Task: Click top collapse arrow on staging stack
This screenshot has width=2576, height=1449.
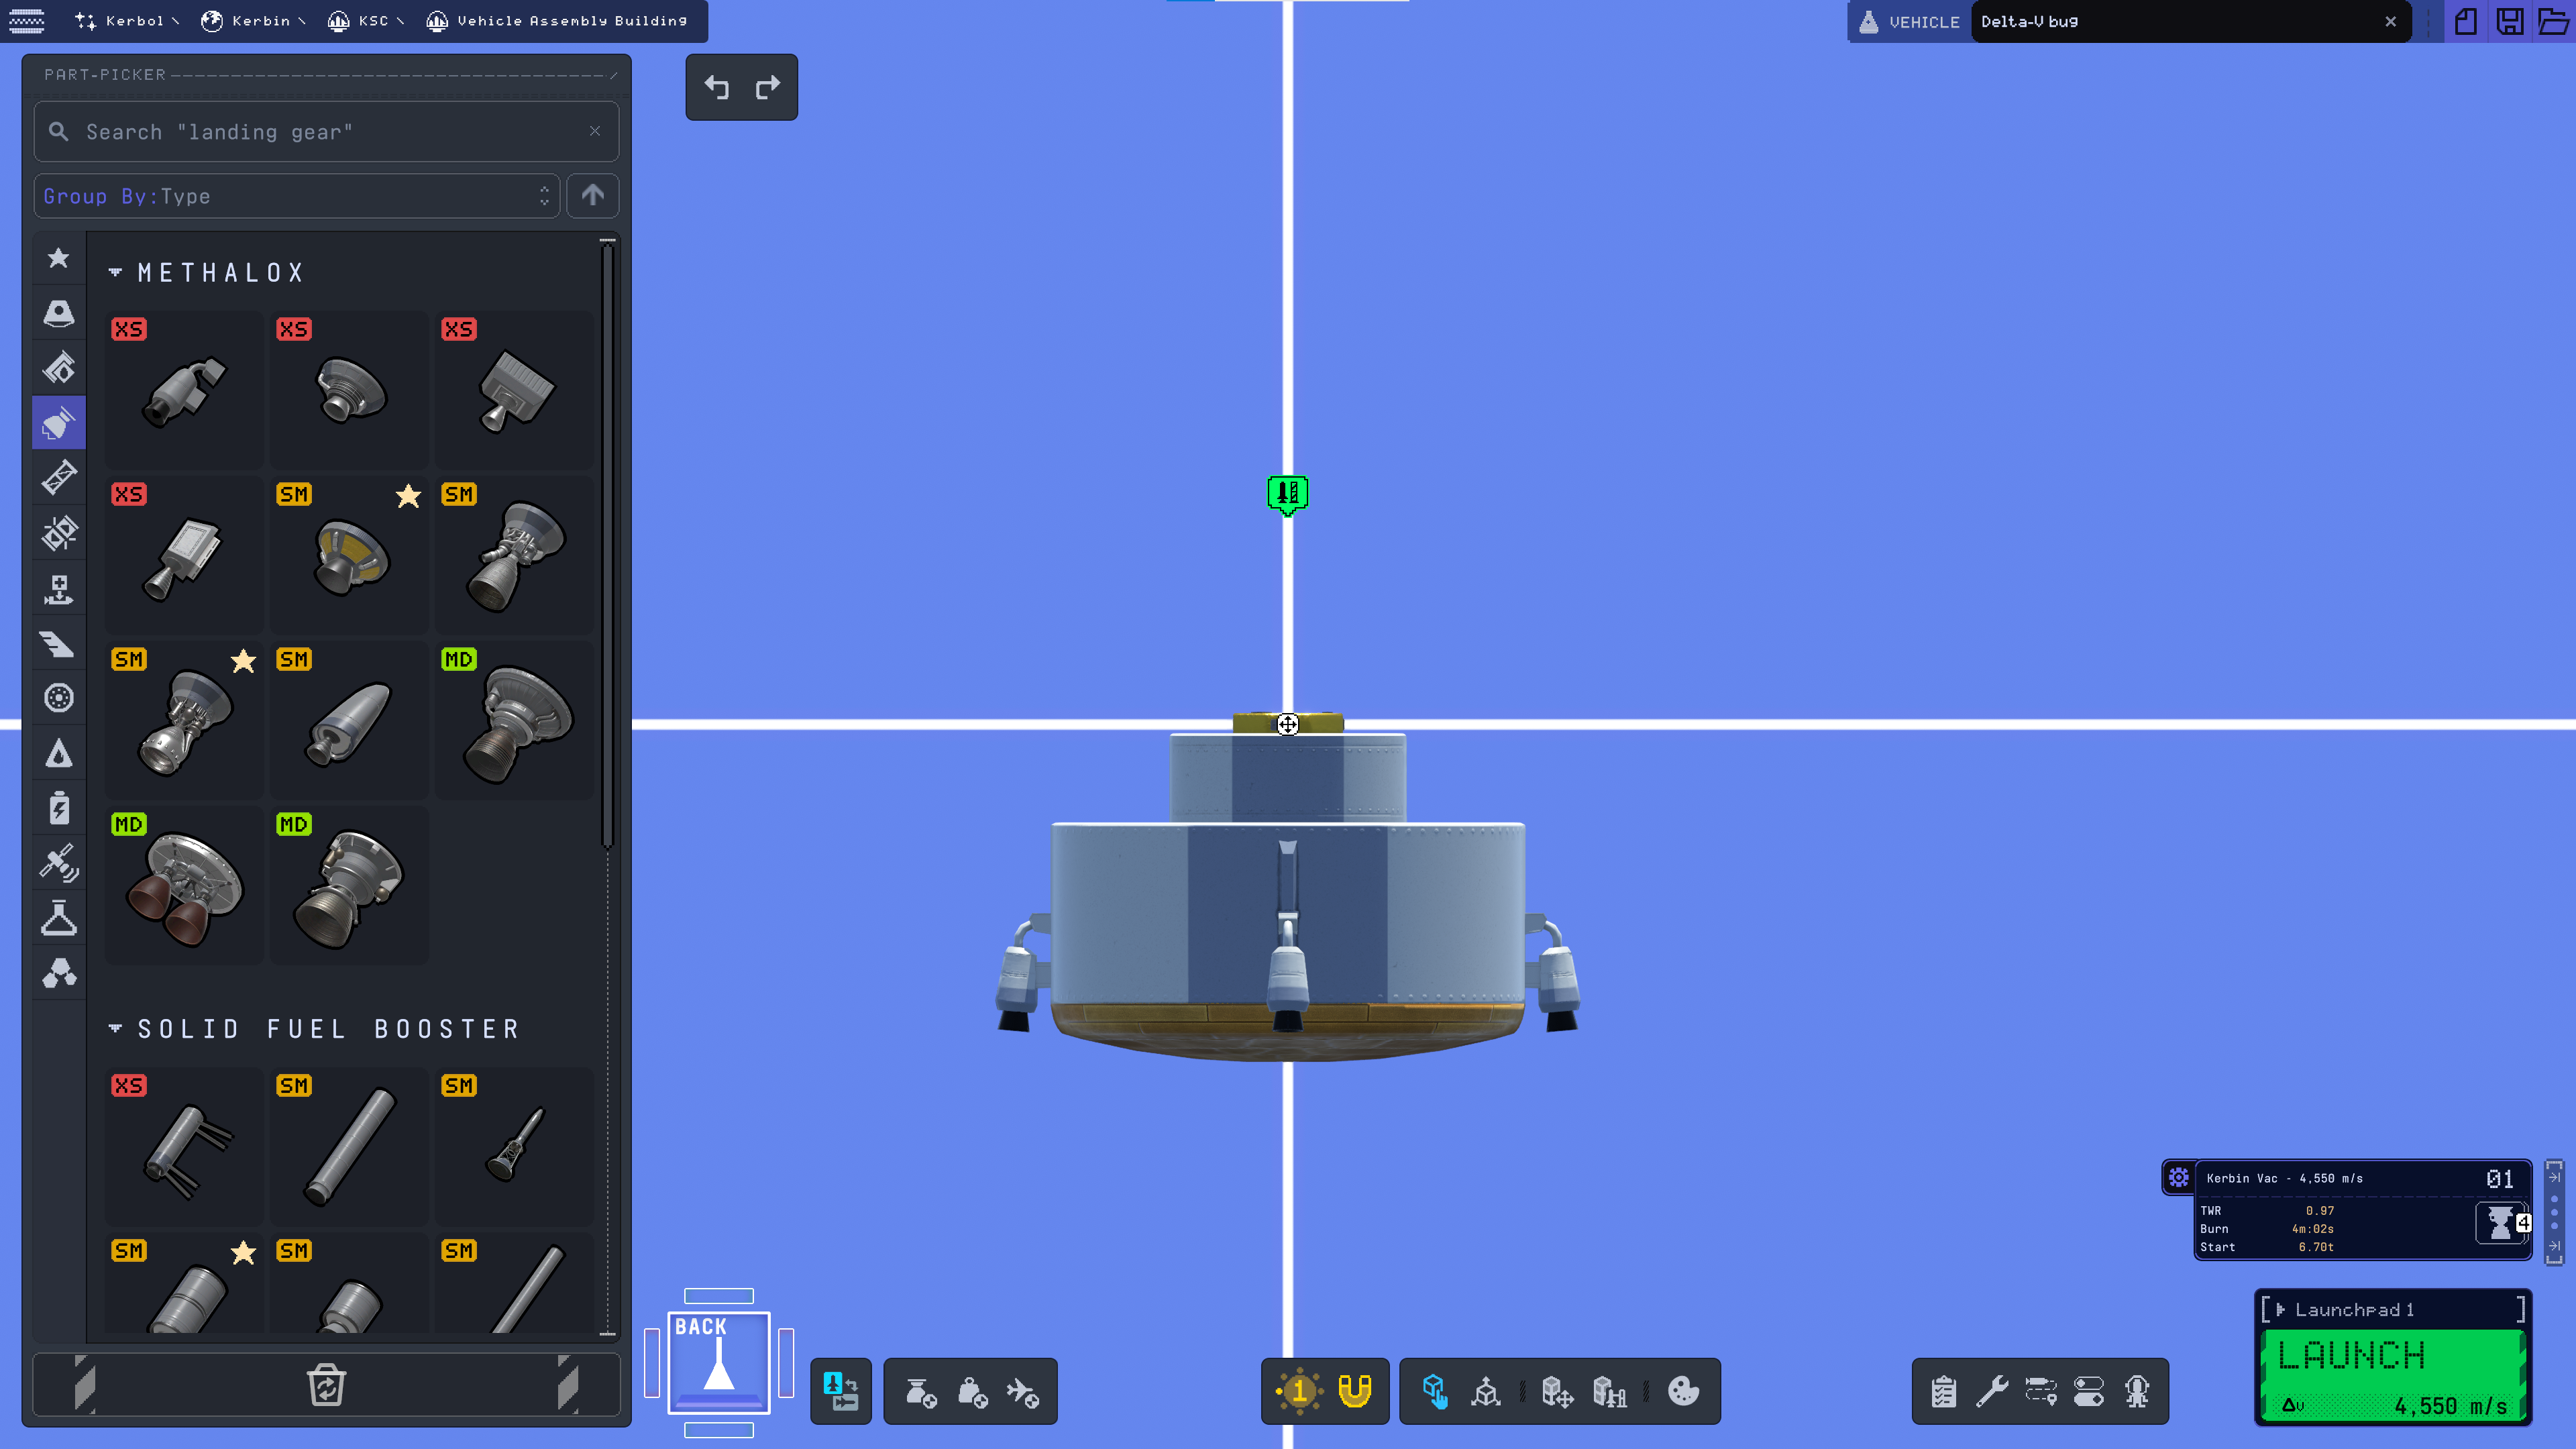Action: click(x=2554, y=1177)
